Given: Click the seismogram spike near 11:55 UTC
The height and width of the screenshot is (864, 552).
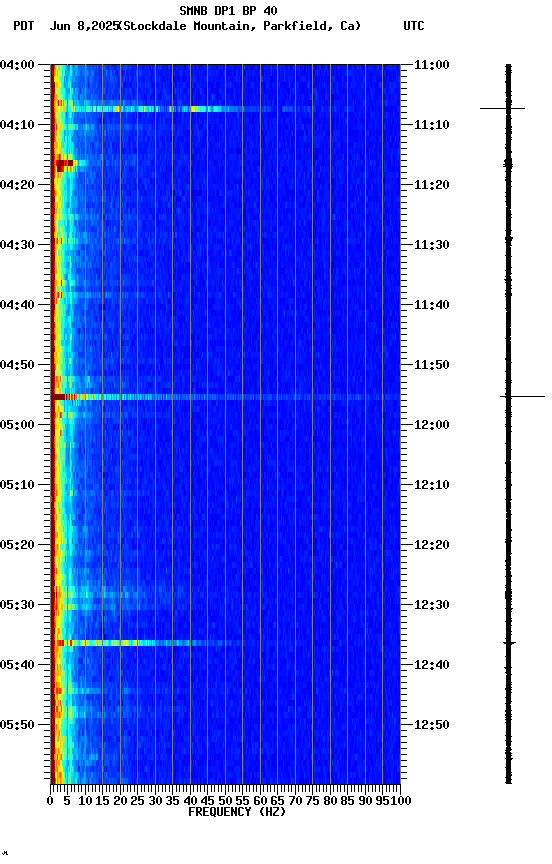Looking at the screenshot, I should tap(522, 396).
